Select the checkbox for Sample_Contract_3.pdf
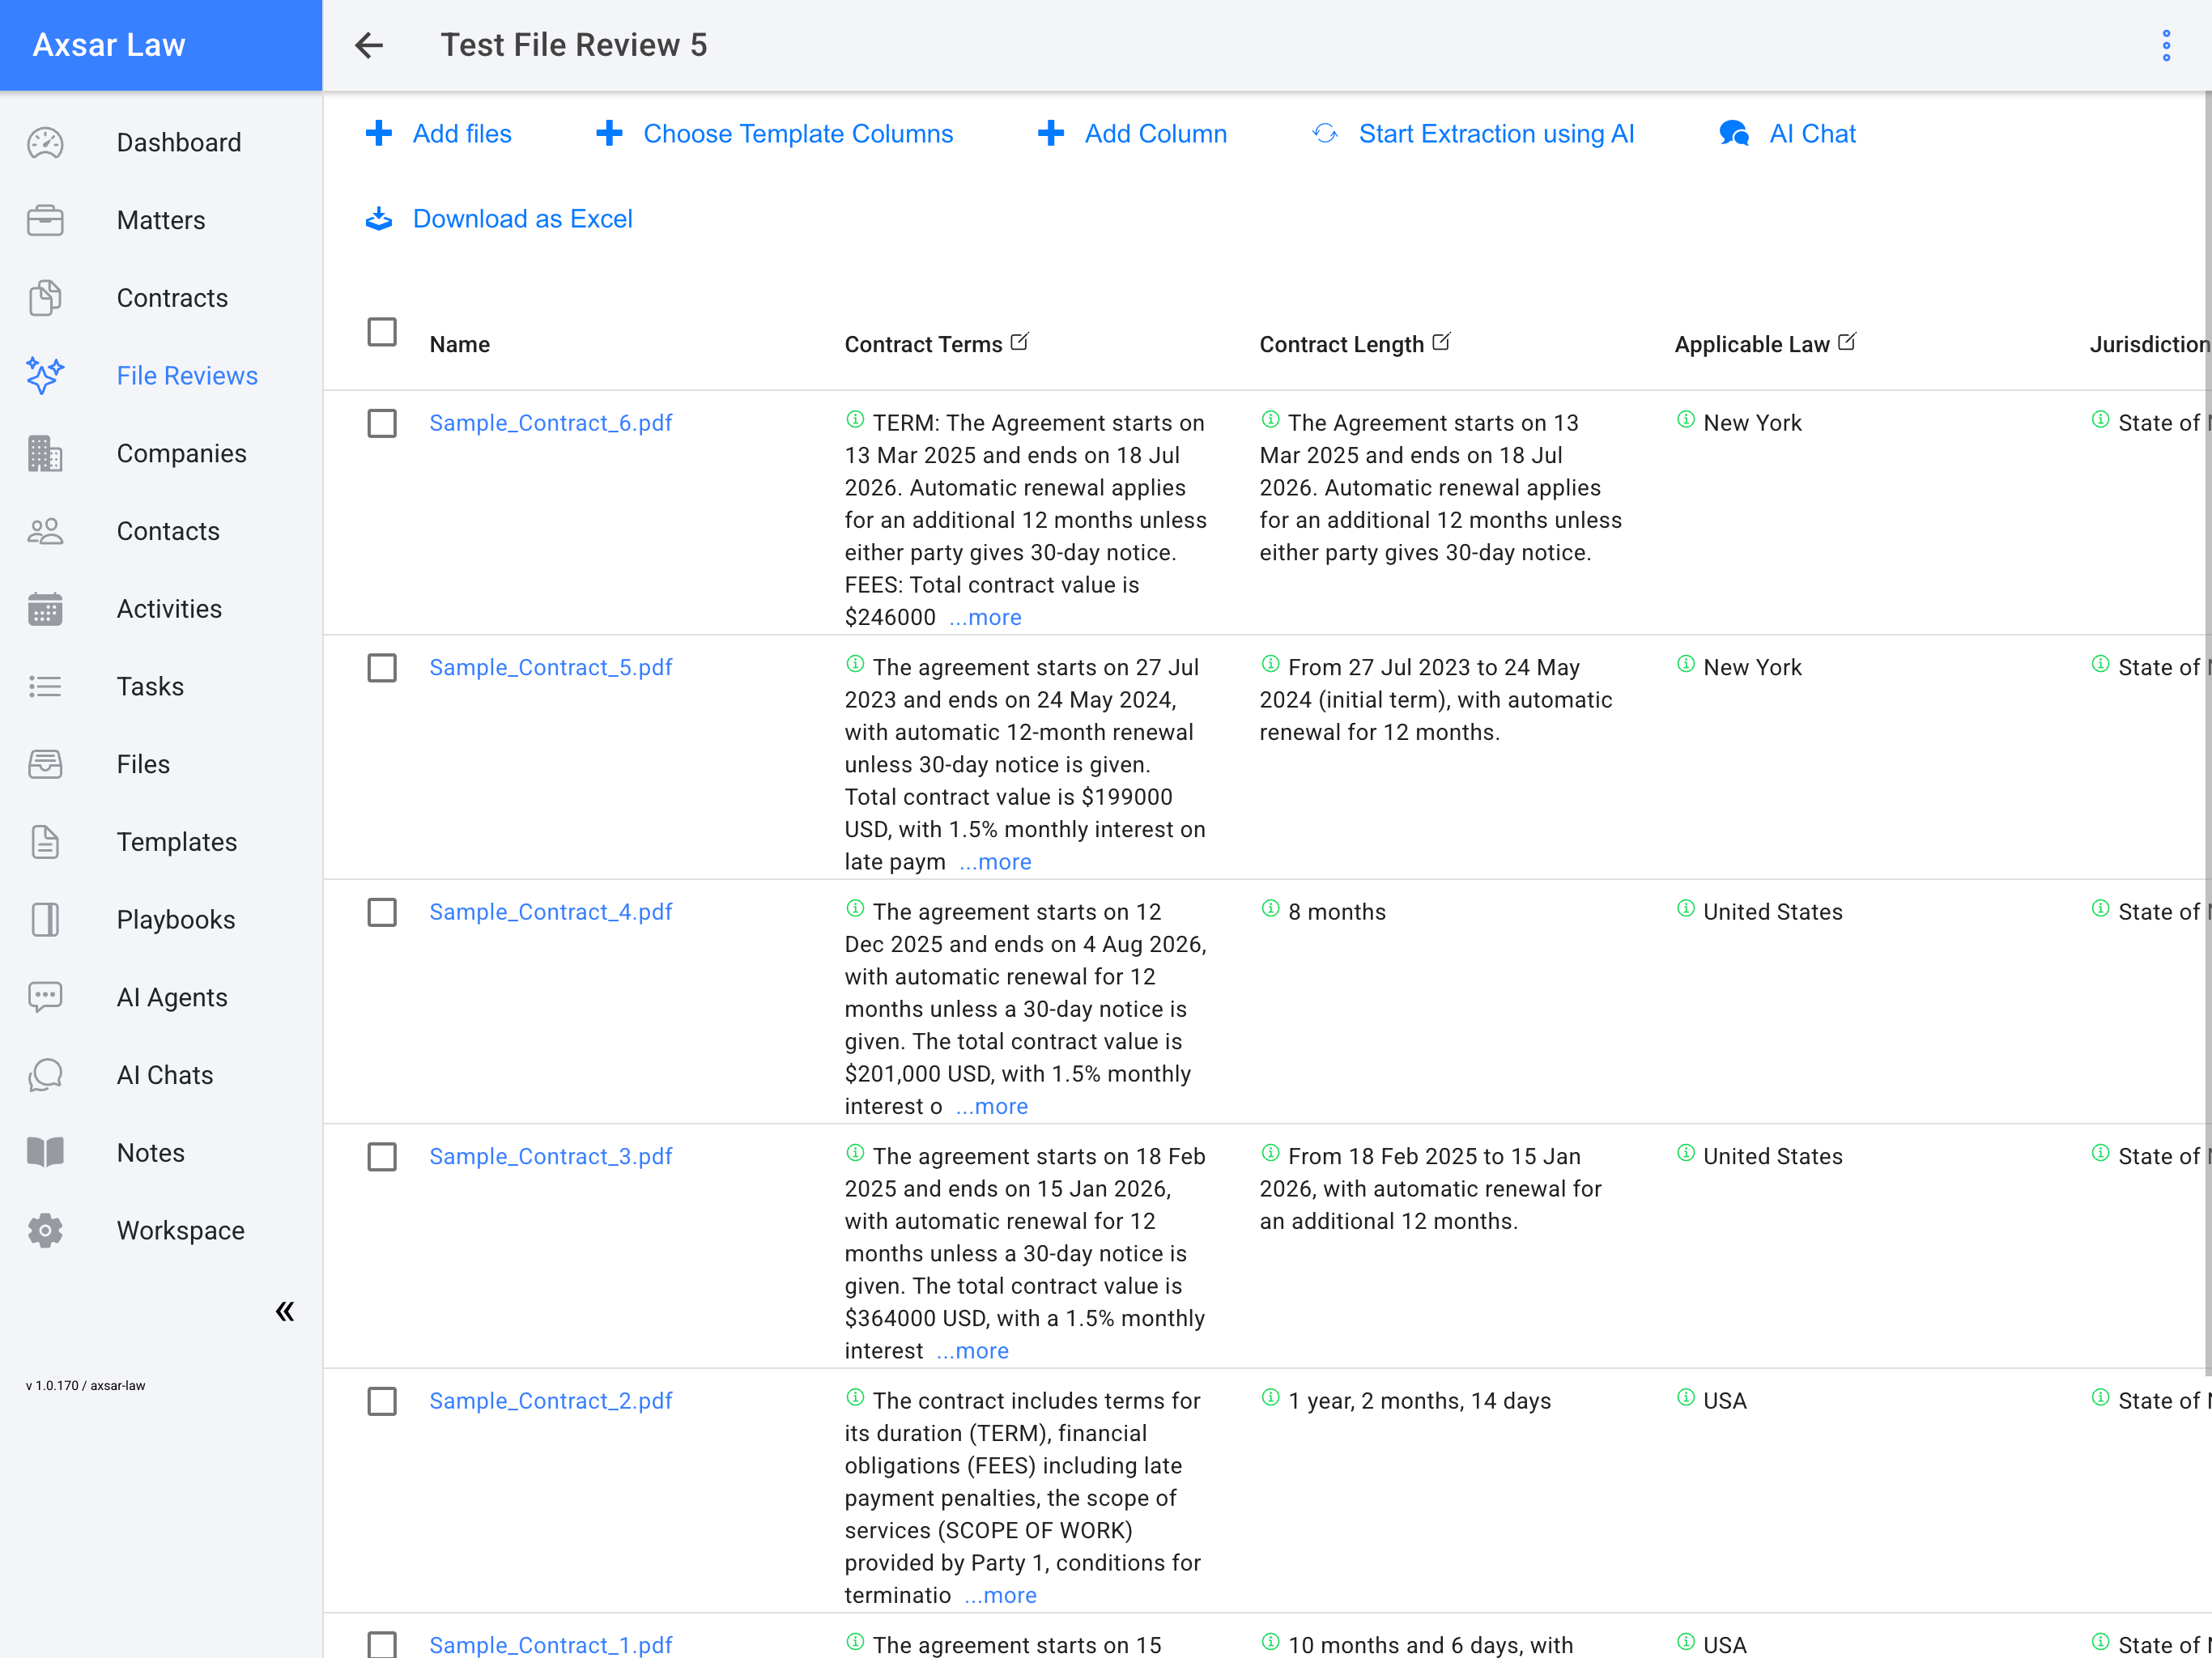Image resolution: width=2212 pixels, height=1658 pixels. pos(382,1157)
